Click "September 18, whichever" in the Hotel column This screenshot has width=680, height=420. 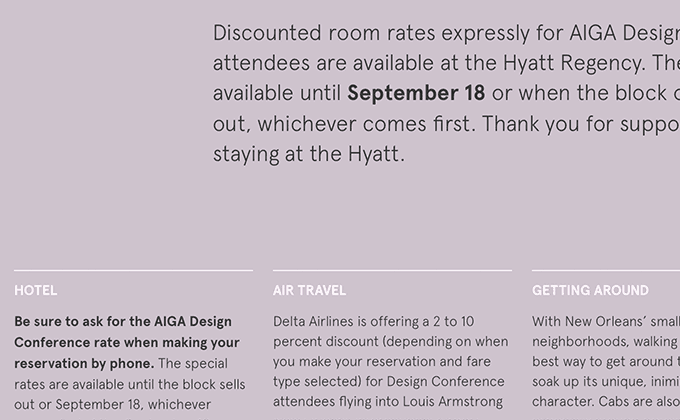[133, 404]
